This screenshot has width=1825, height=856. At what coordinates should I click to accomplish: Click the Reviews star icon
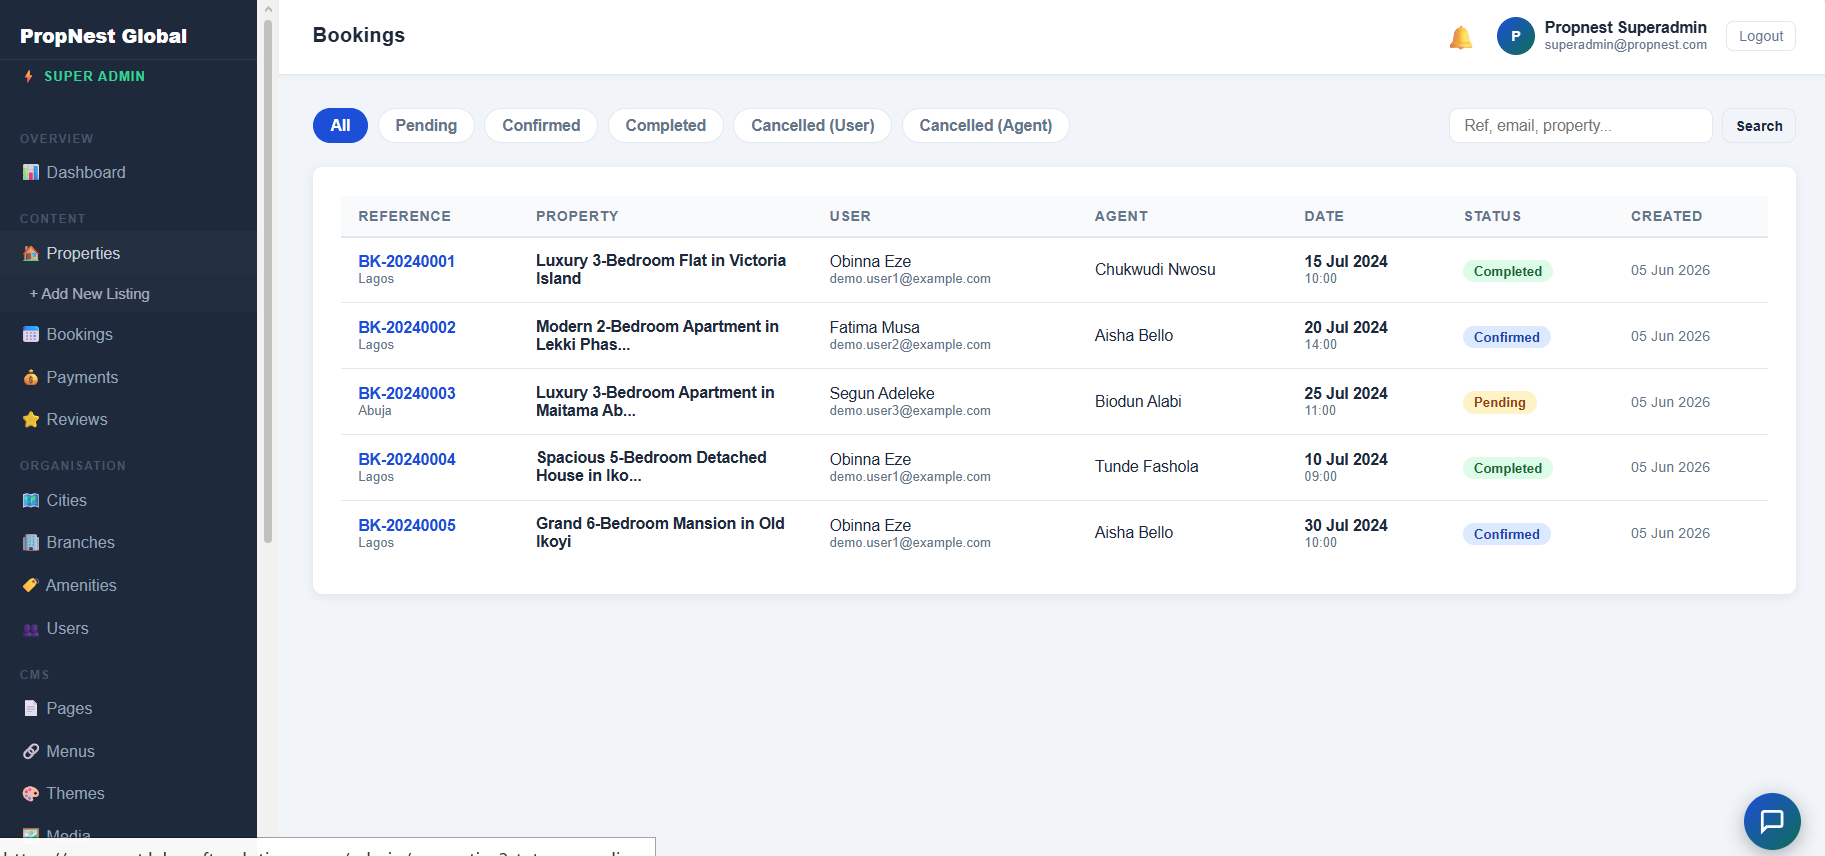[x=31, y=419]
